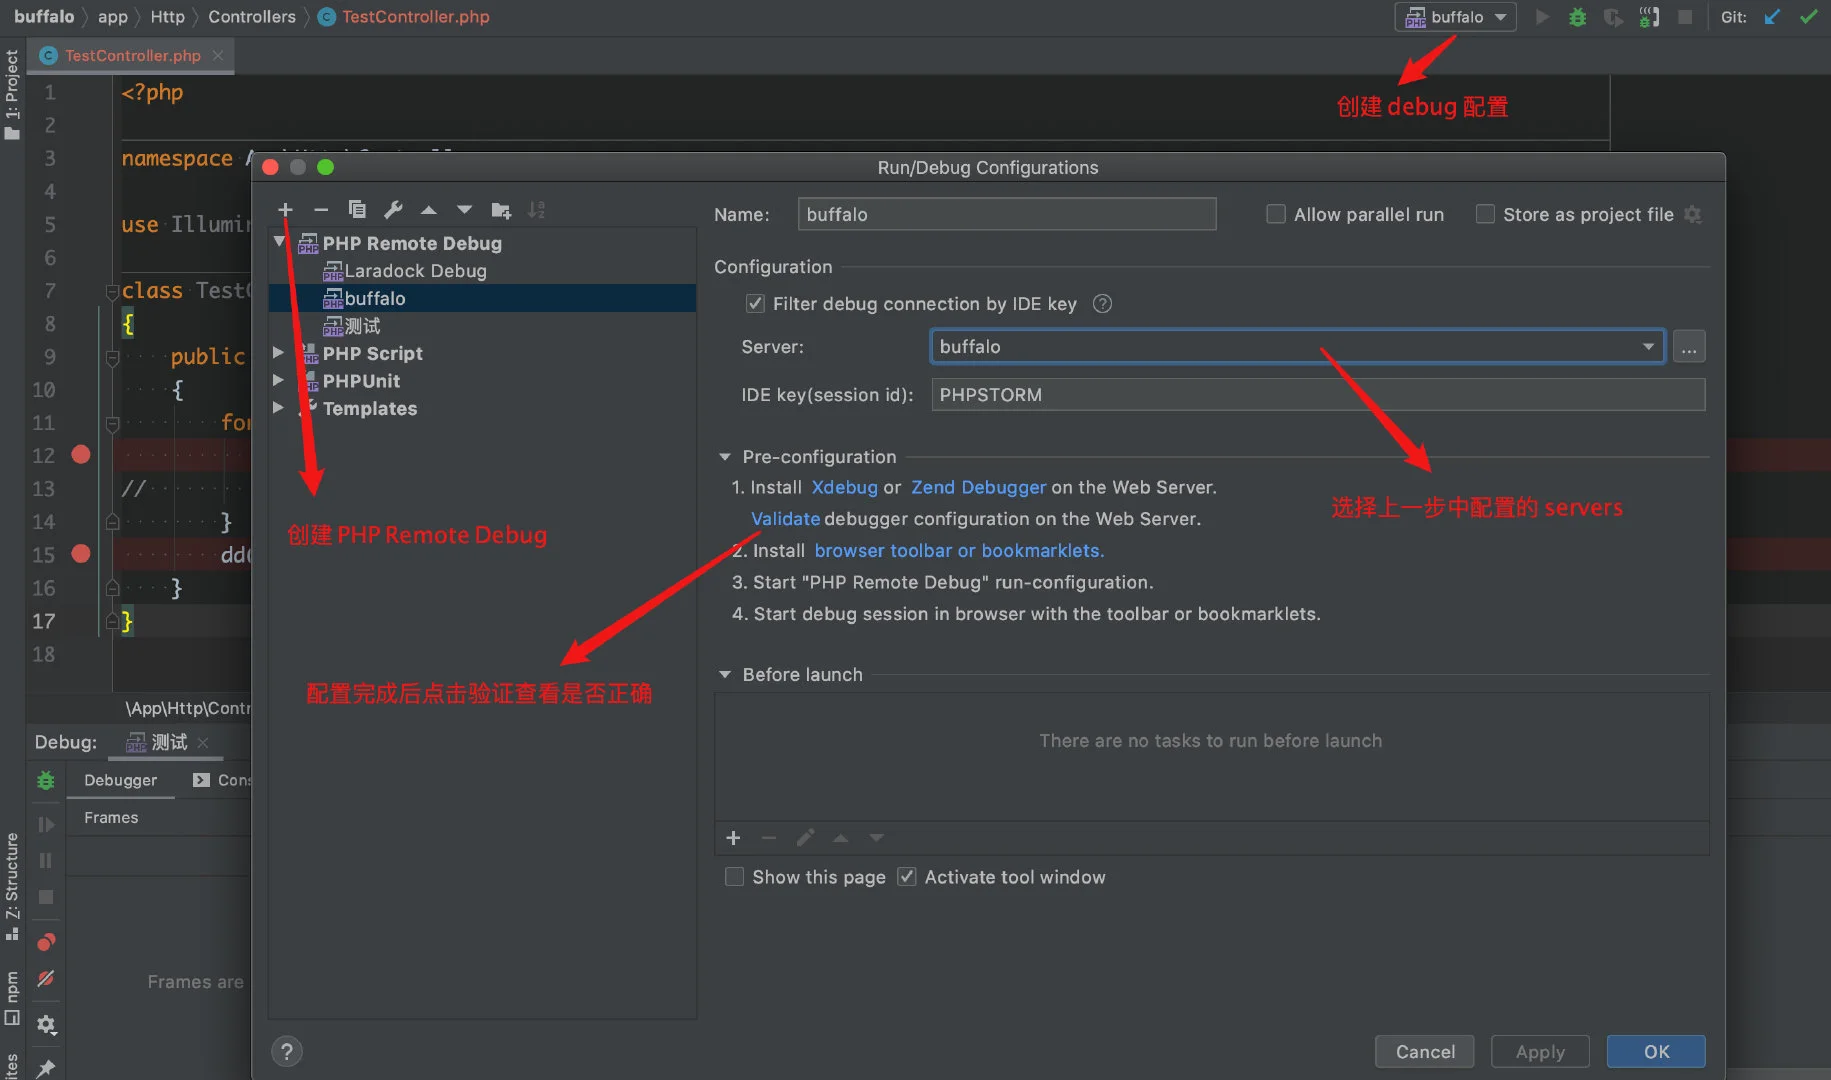Expand the PHP Script tree node
1831x1080 pixels.
click(x=279, y=353)
